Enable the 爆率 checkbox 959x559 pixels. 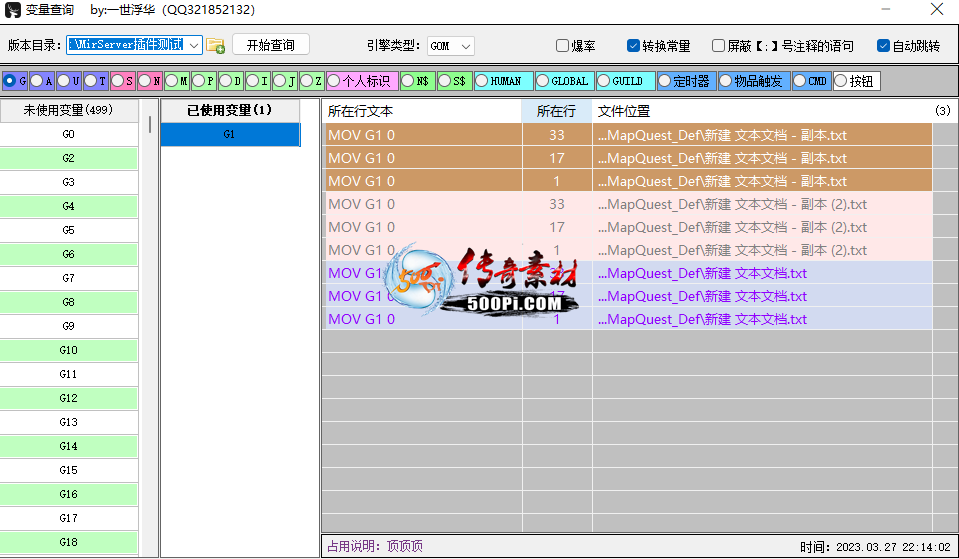click(x=562, y=45)
